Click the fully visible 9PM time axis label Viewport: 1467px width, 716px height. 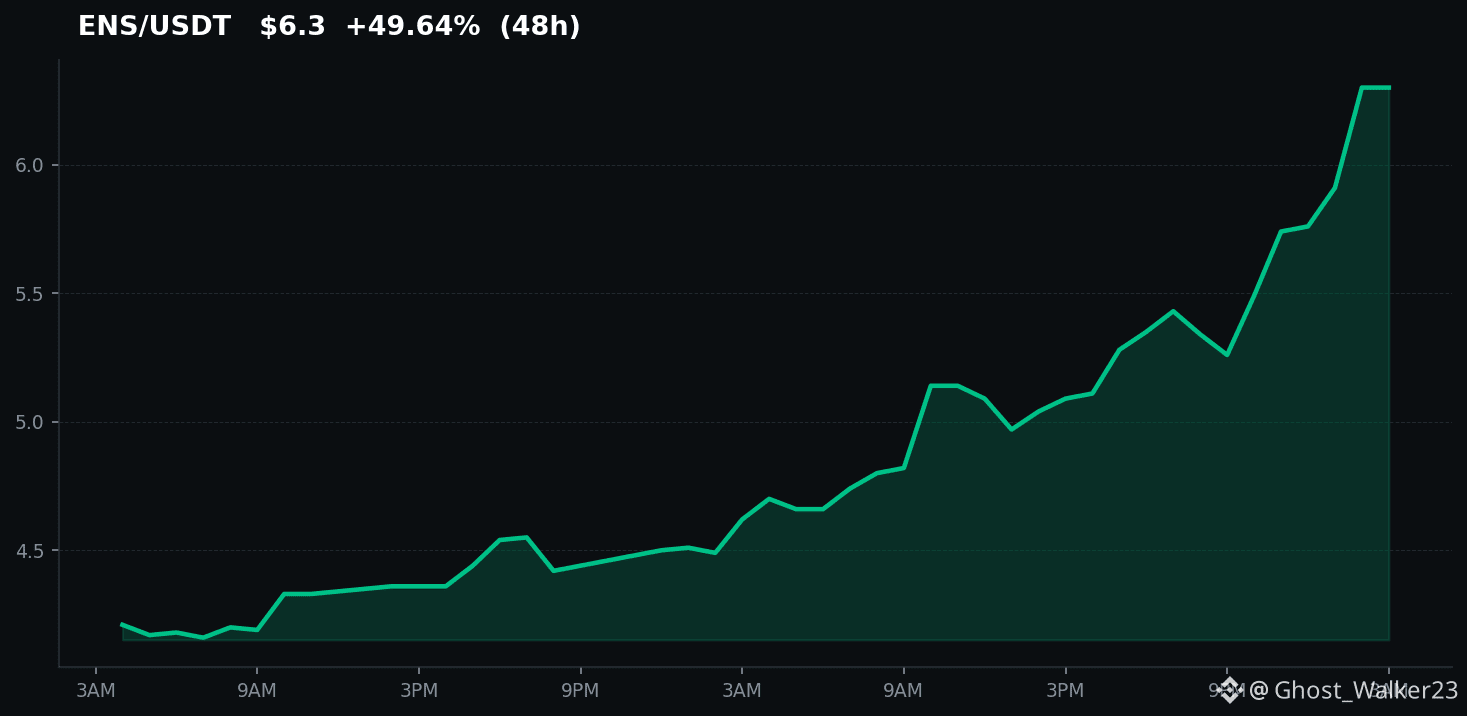580,691
